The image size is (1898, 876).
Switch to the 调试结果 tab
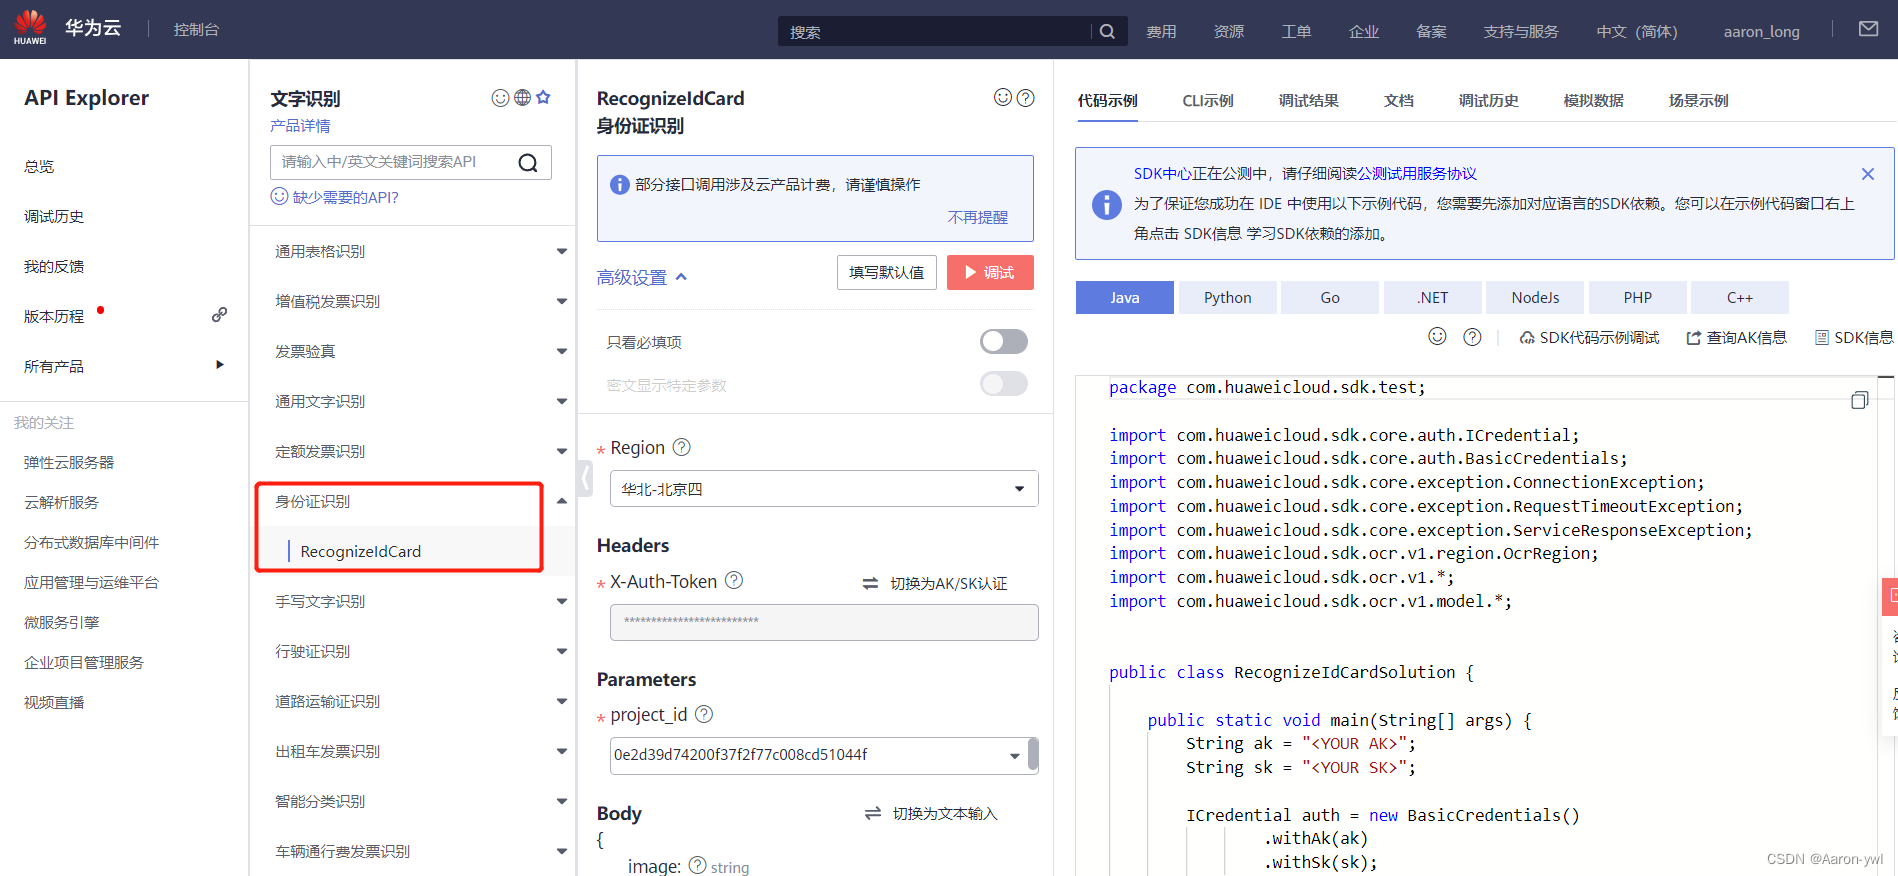point(1308,100)
